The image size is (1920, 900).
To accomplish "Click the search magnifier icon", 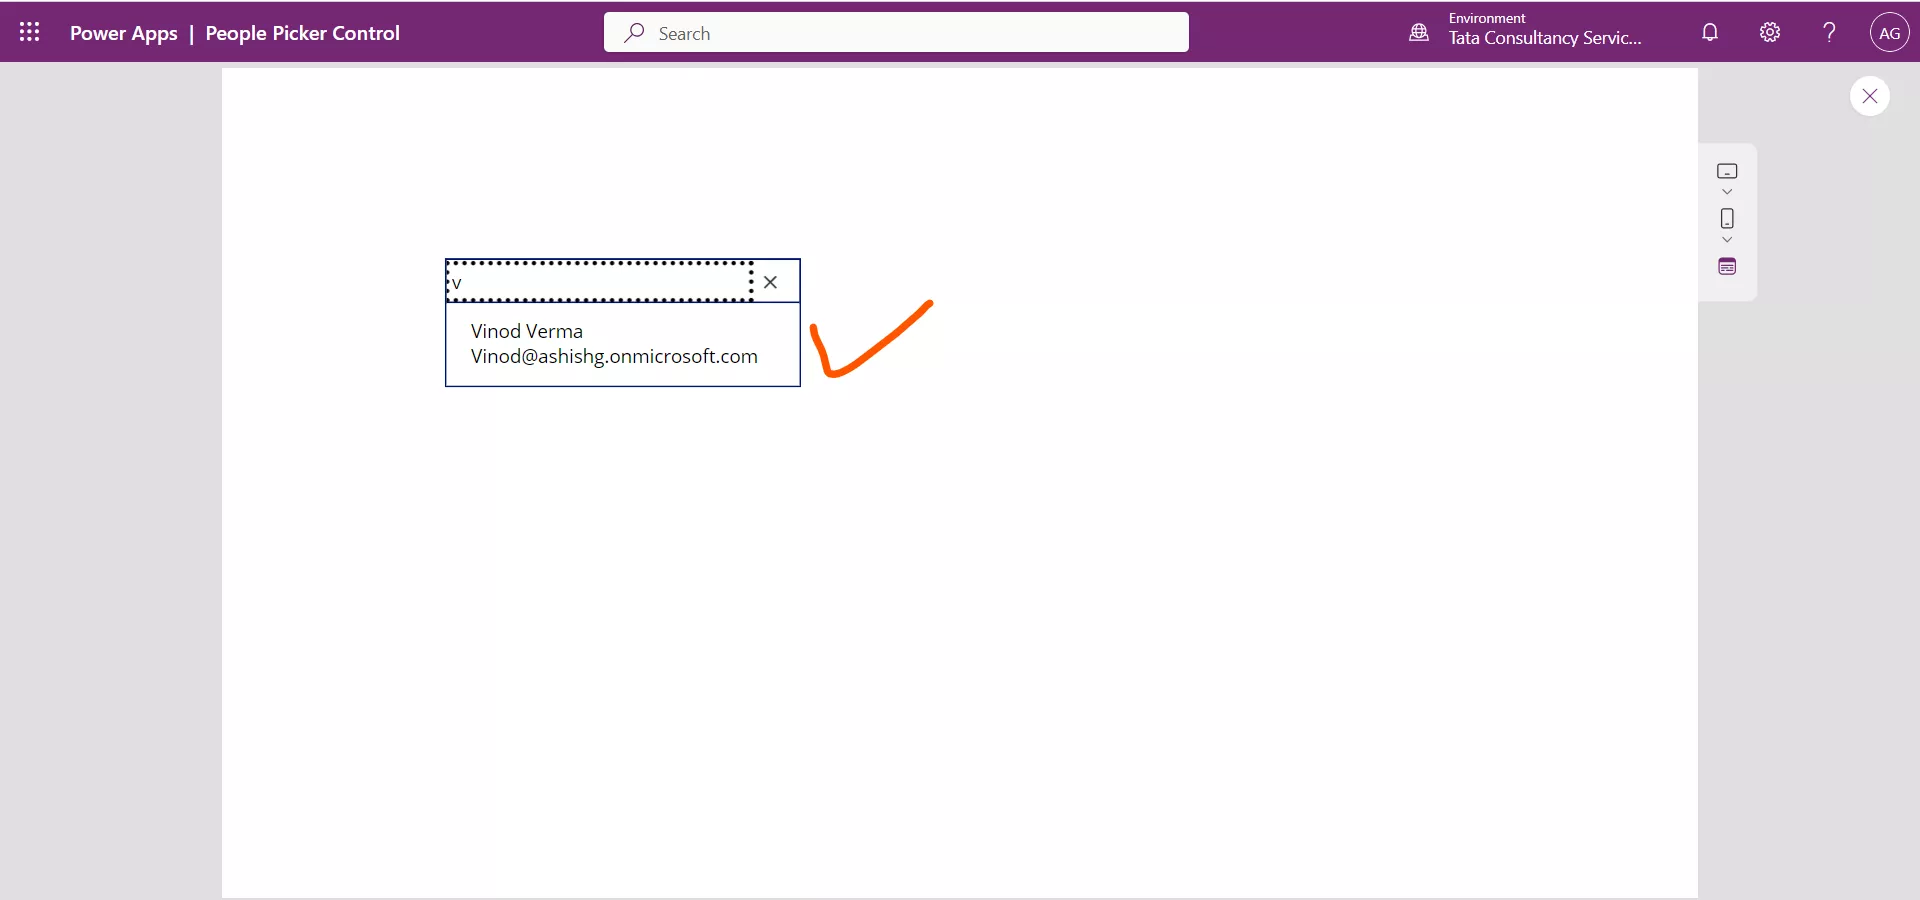I will pos(634,32).
